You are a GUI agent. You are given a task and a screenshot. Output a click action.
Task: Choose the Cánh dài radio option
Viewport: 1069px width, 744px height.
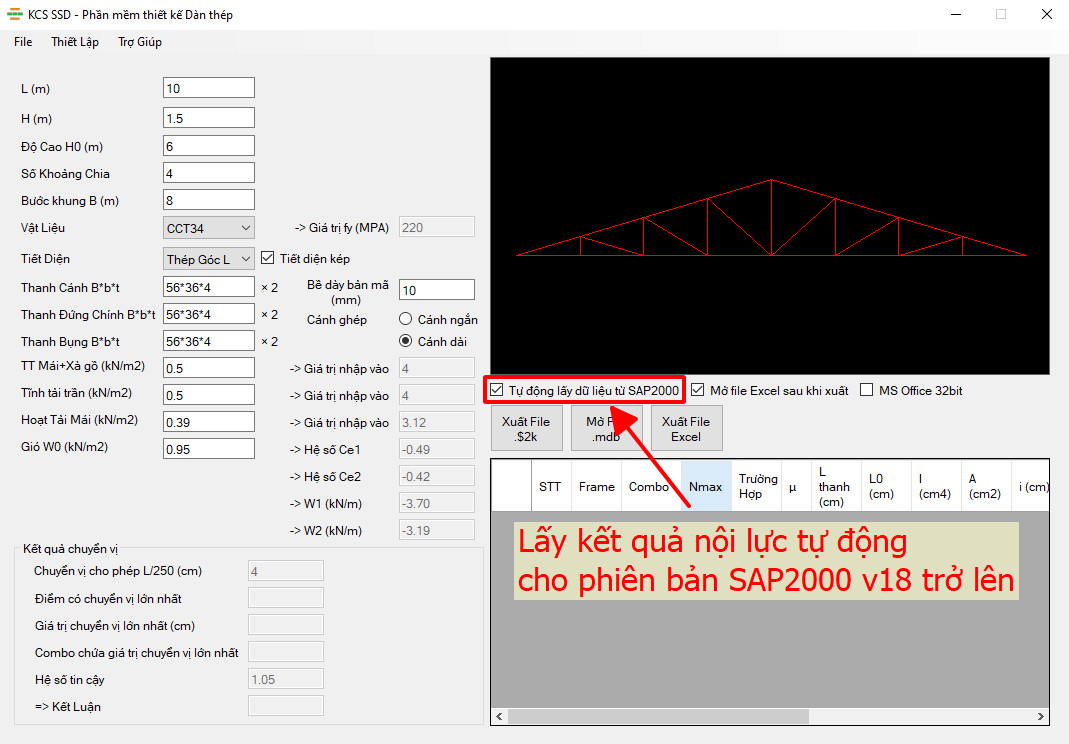click(406, 341)
